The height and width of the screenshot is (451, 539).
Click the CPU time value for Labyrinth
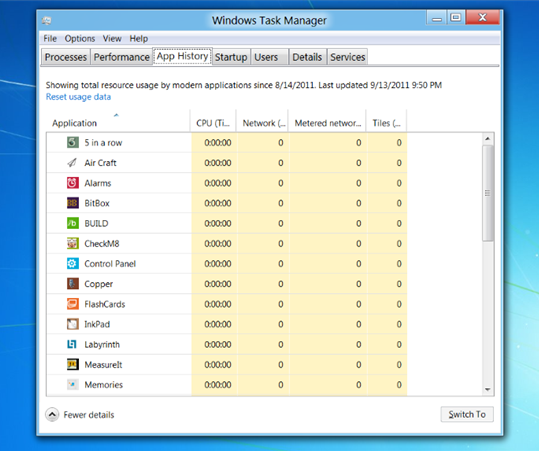218,345
